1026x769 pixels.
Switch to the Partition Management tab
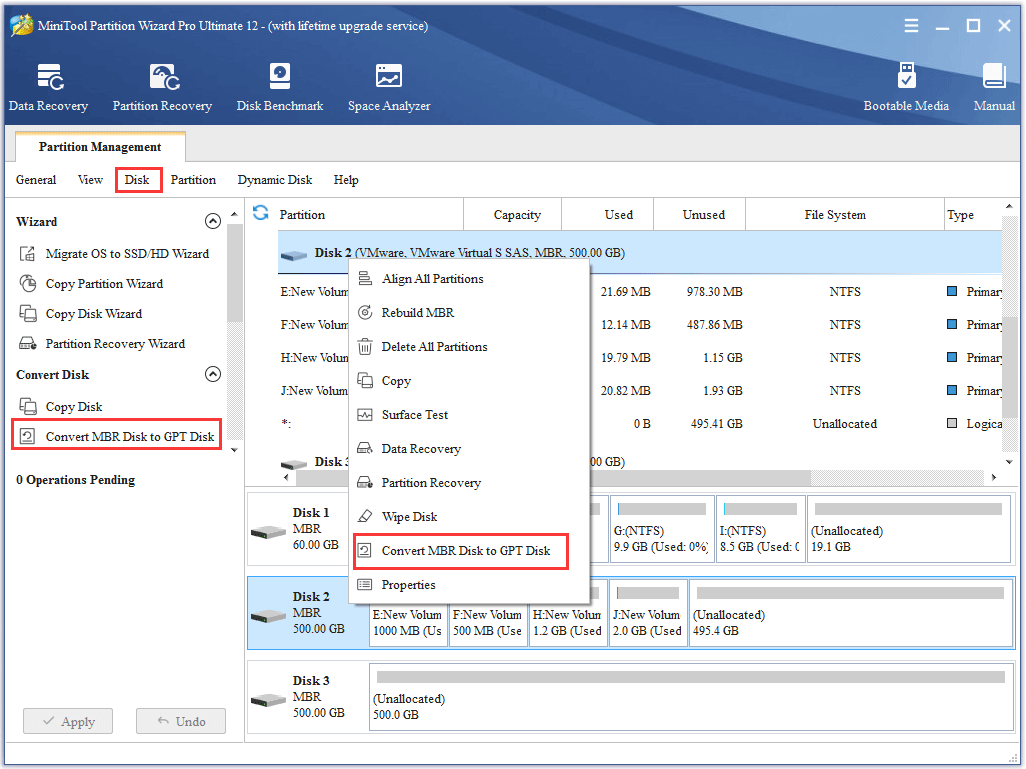pyautogui.click(x=99, y=146)
